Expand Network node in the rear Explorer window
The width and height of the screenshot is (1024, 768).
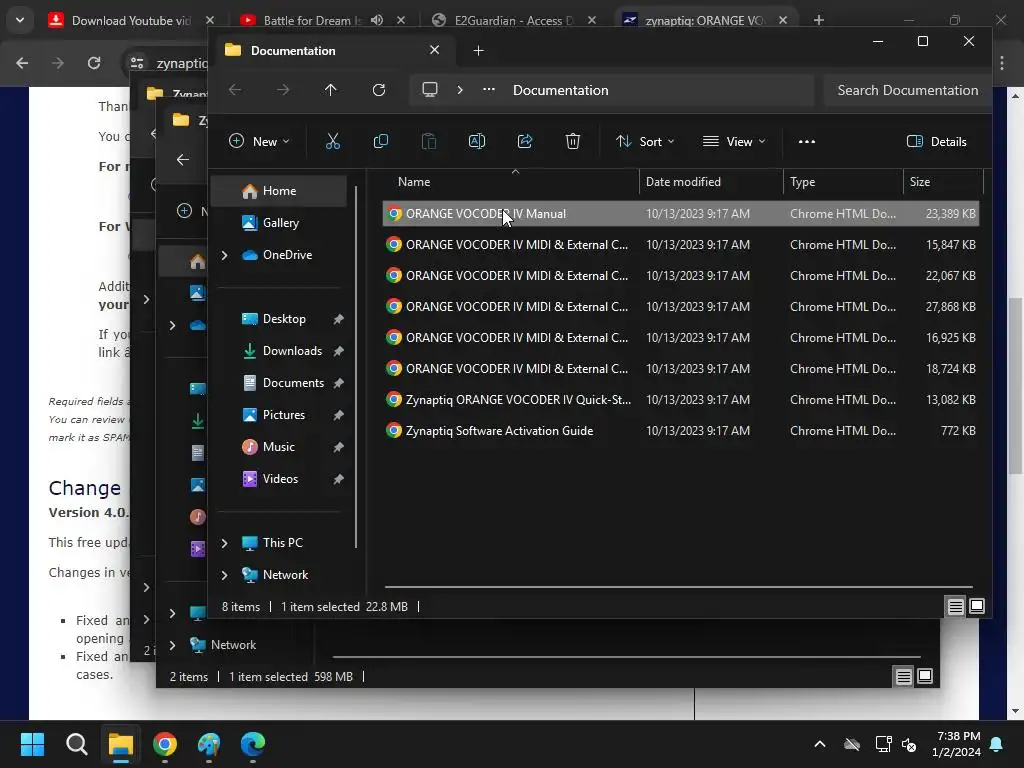pyautogui.click(x=172, y=645)
